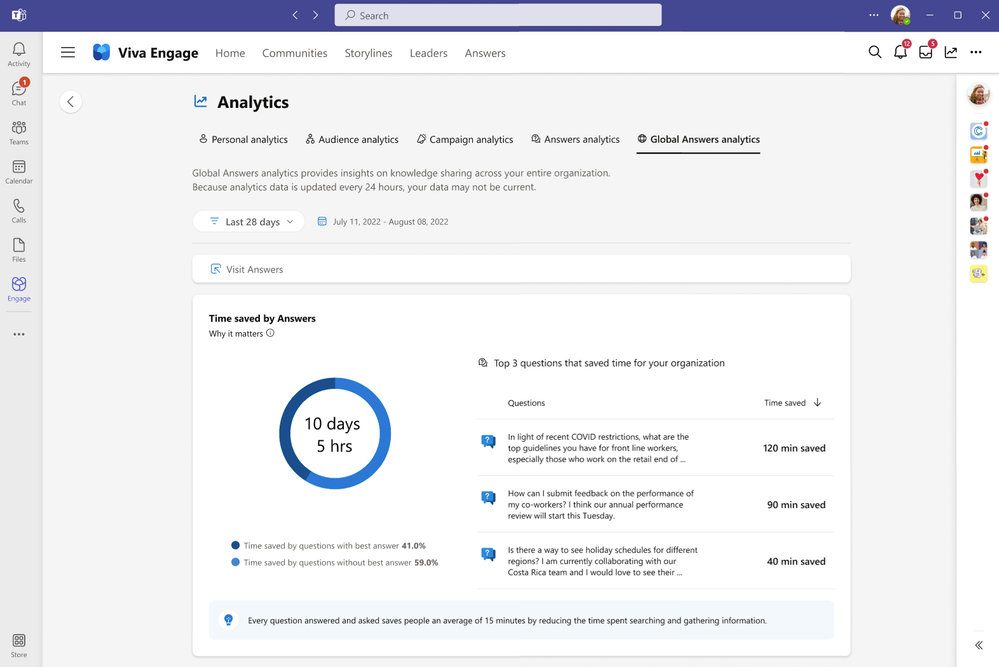Open red heart app in right rail
This screenshot has height=667, width=999.
coord(978,178)
